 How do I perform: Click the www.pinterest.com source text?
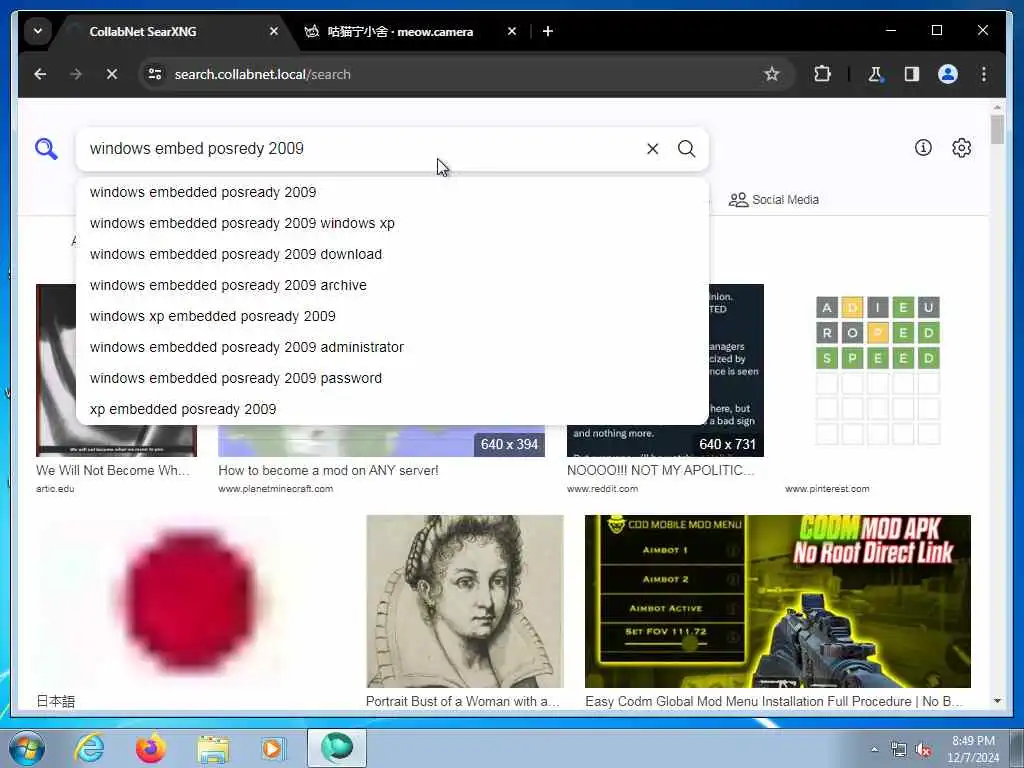(x=827, y=488)
